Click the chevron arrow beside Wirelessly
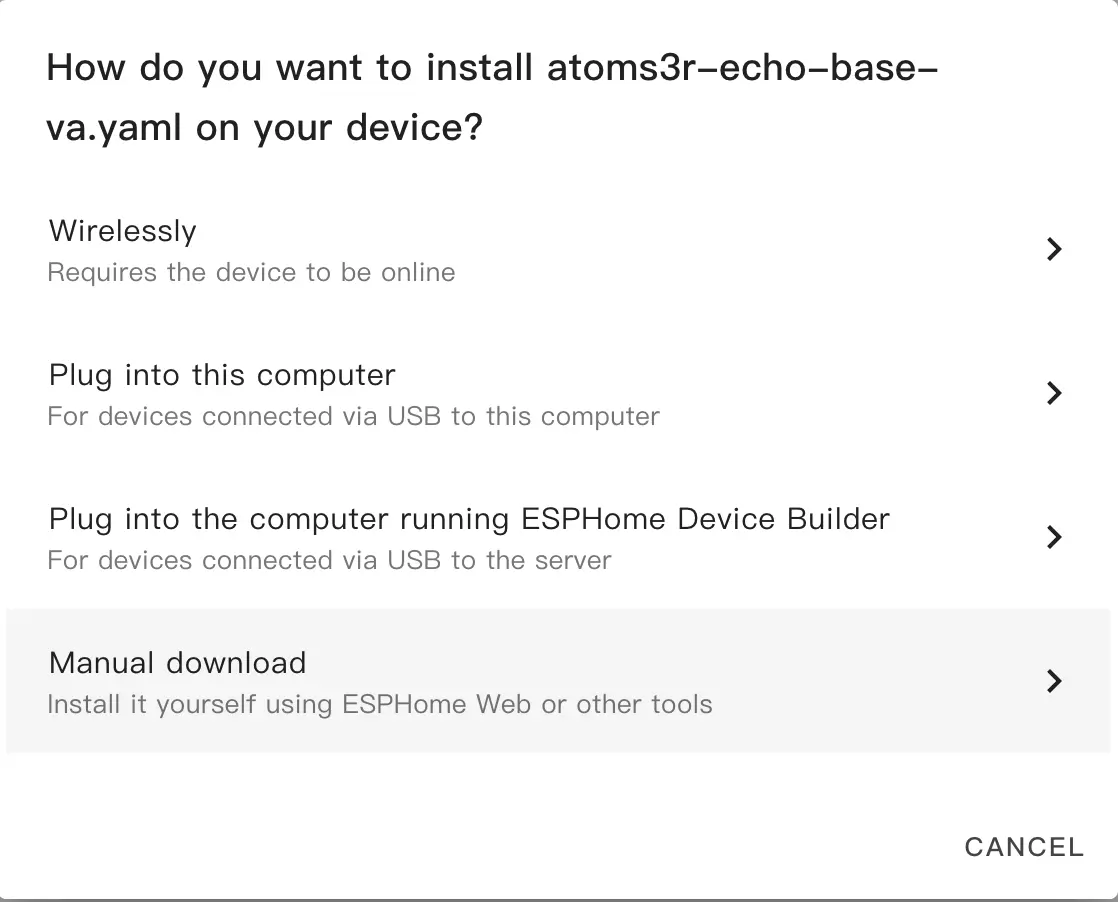Screen dimensions: 1118x902 (1053, 249)
